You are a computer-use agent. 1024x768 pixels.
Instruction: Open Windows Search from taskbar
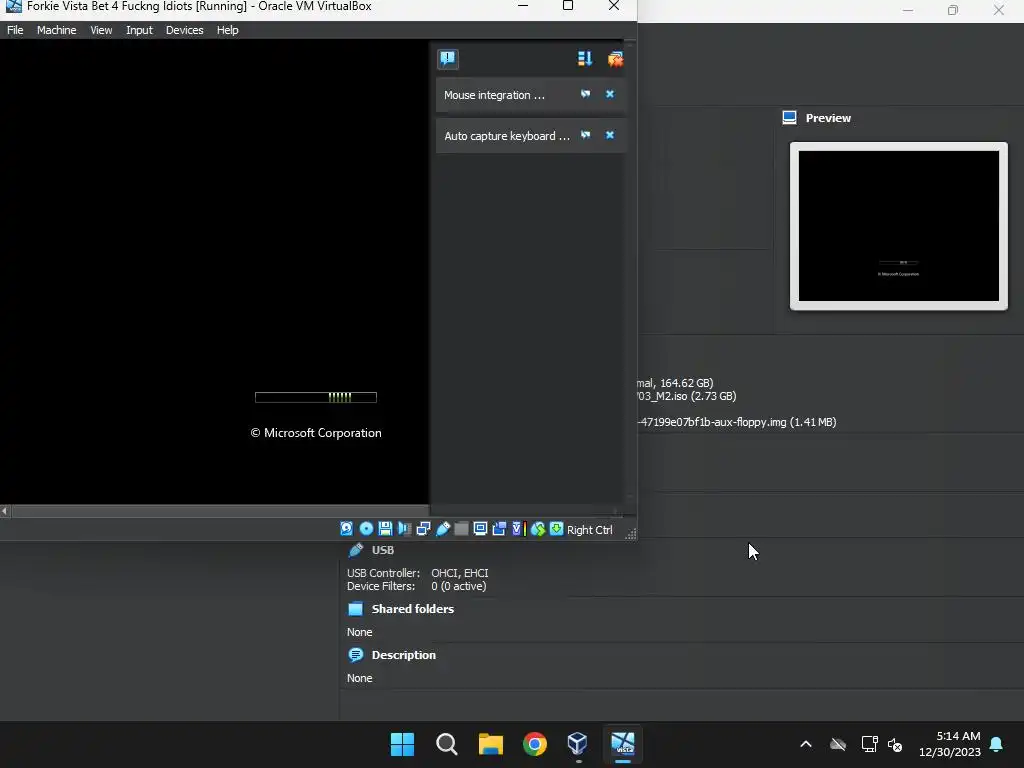click(447, 744)
